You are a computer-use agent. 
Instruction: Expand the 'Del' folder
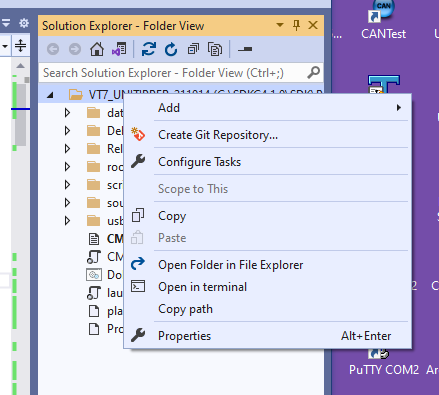(x=67, y=131)
